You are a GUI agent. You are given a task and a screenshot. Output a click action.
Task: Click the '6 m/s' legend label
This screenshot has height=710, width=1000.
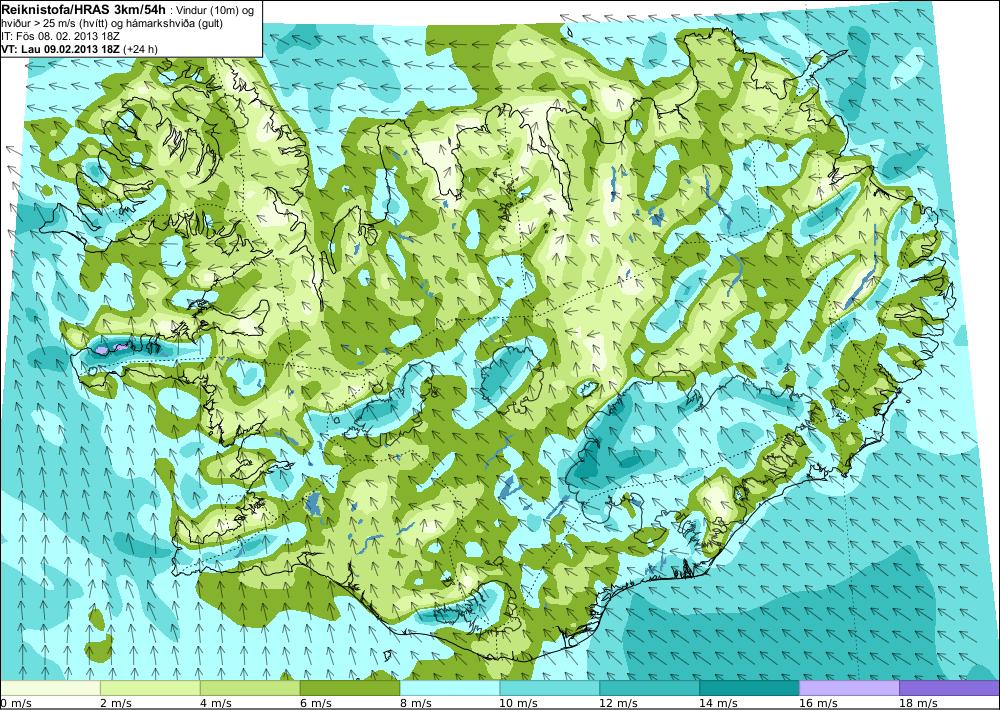click(x=316, y=703)
